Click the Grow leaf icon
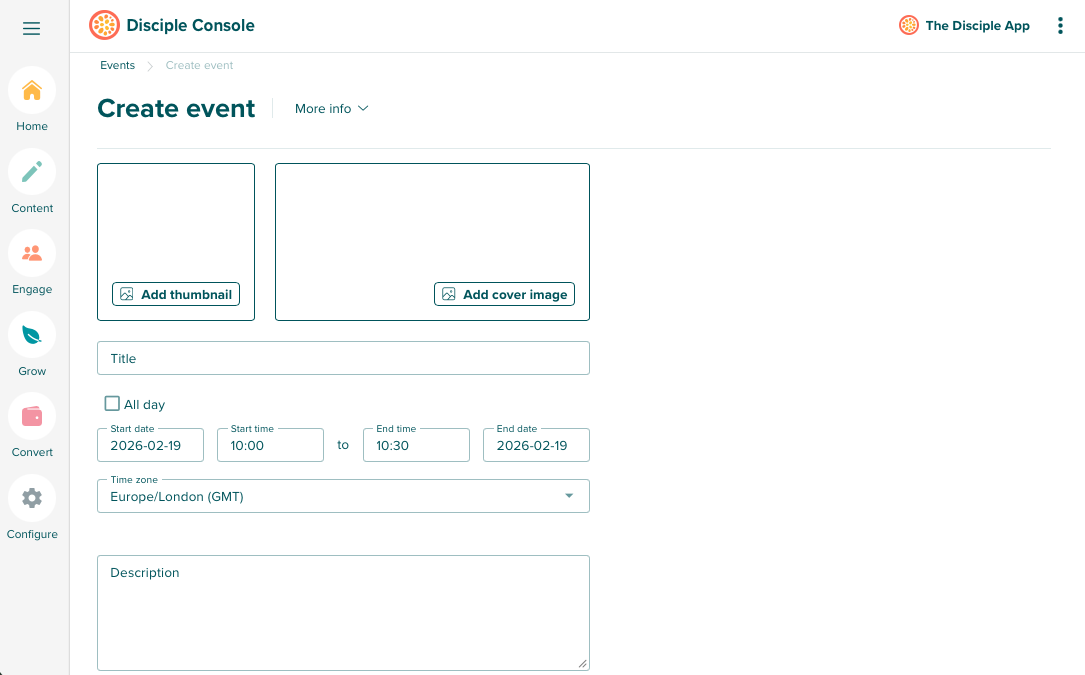This screenshot has height=675, width=1085. (x=31, y=334)
